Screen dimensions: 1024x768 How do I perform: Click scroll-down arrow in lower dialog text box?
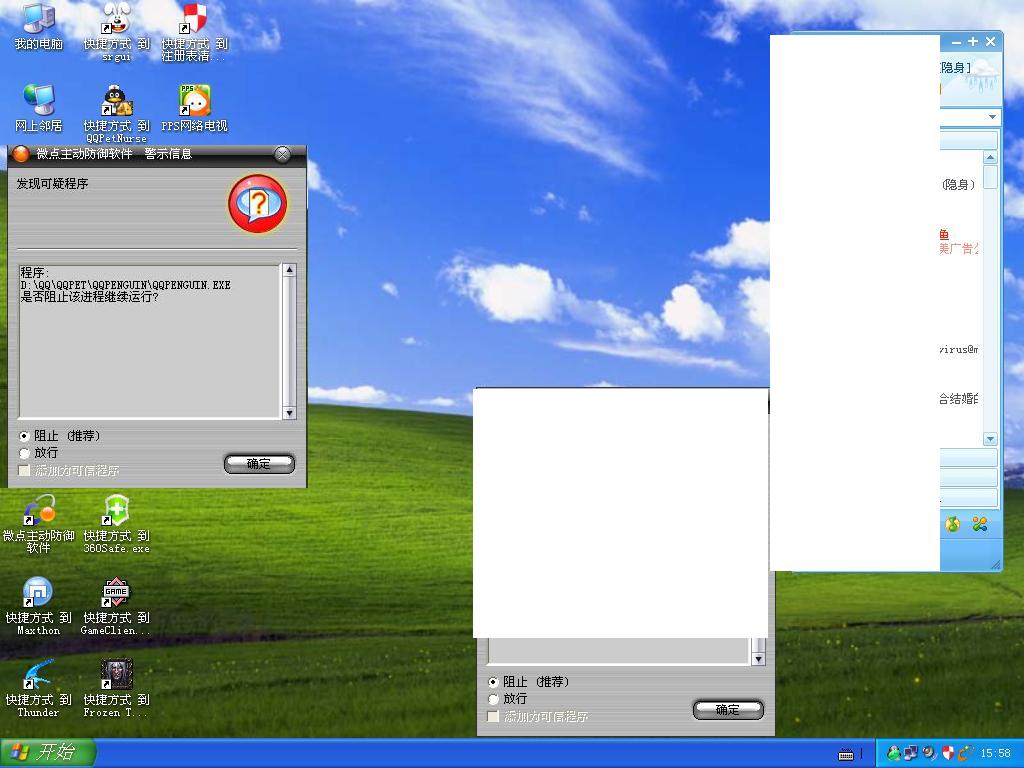pos(758,659)
